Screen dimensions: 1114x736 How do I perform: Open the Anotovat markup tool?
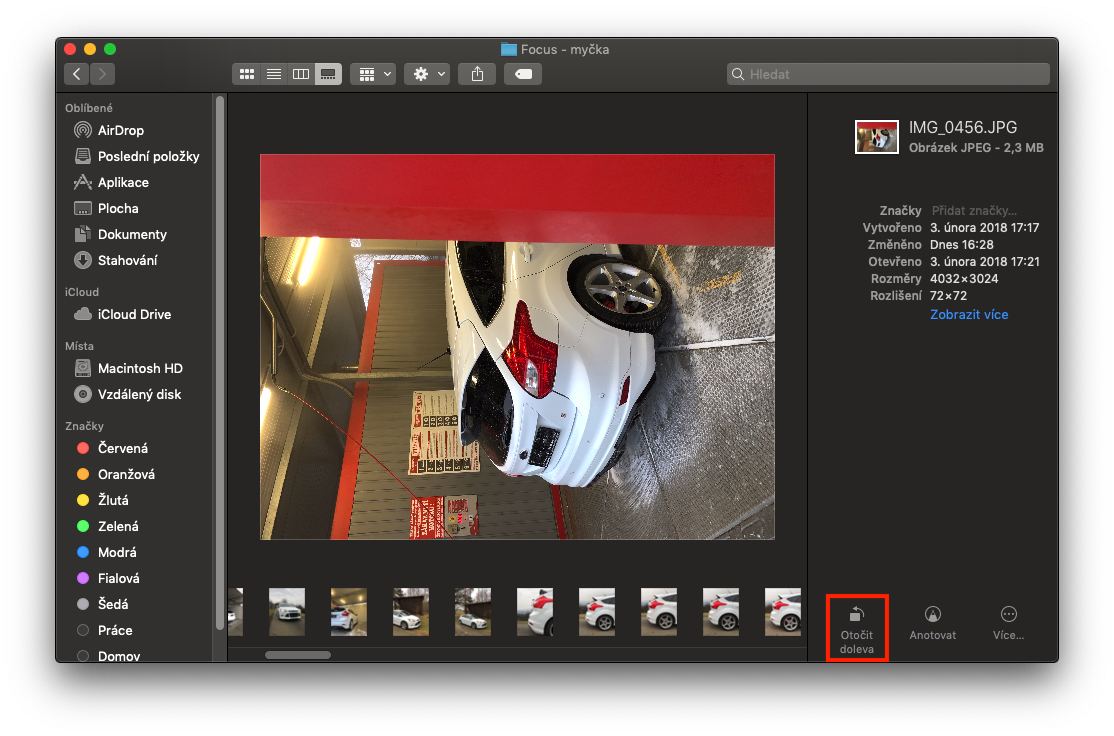point(932,616)
